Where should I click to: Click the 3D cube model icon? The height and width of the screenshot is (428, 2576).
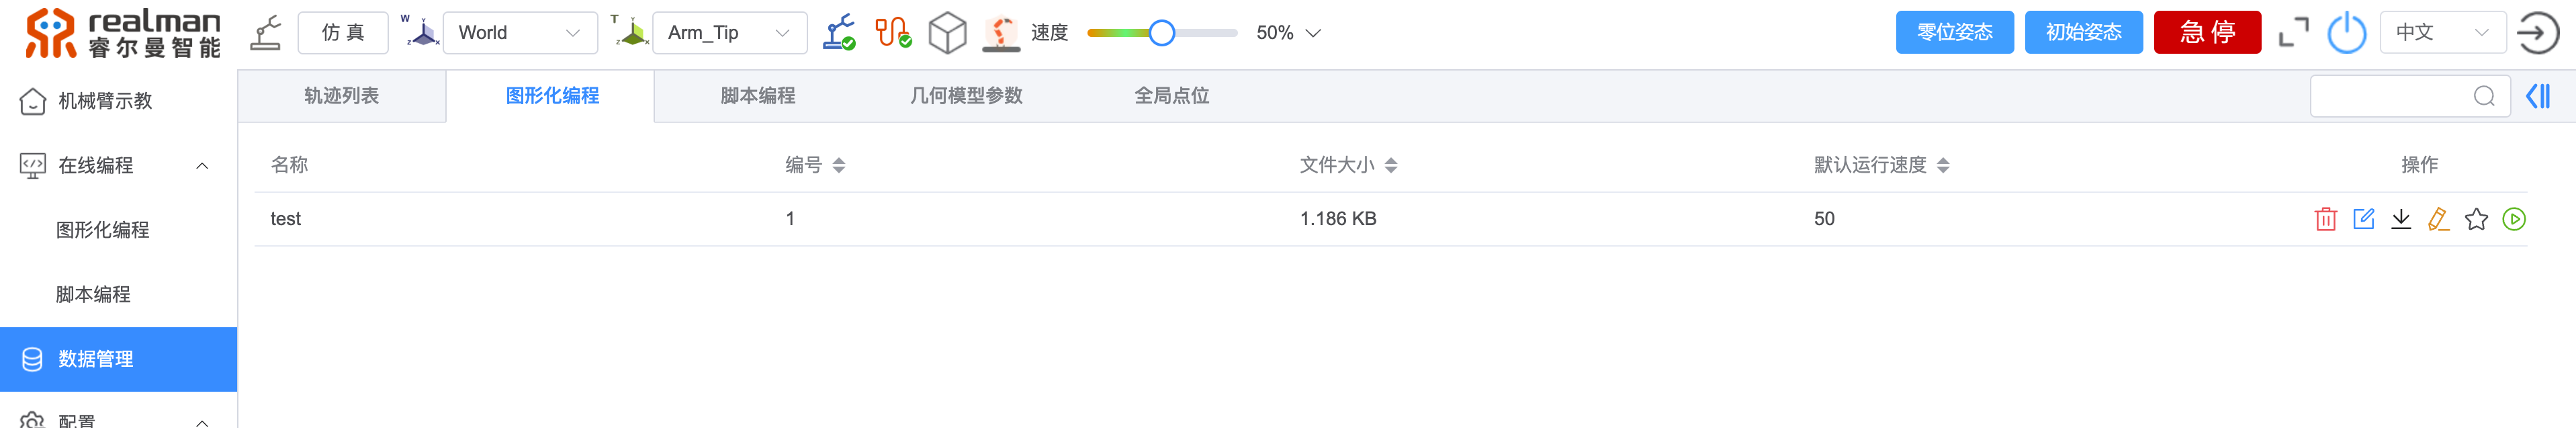(x=947, y=33)
